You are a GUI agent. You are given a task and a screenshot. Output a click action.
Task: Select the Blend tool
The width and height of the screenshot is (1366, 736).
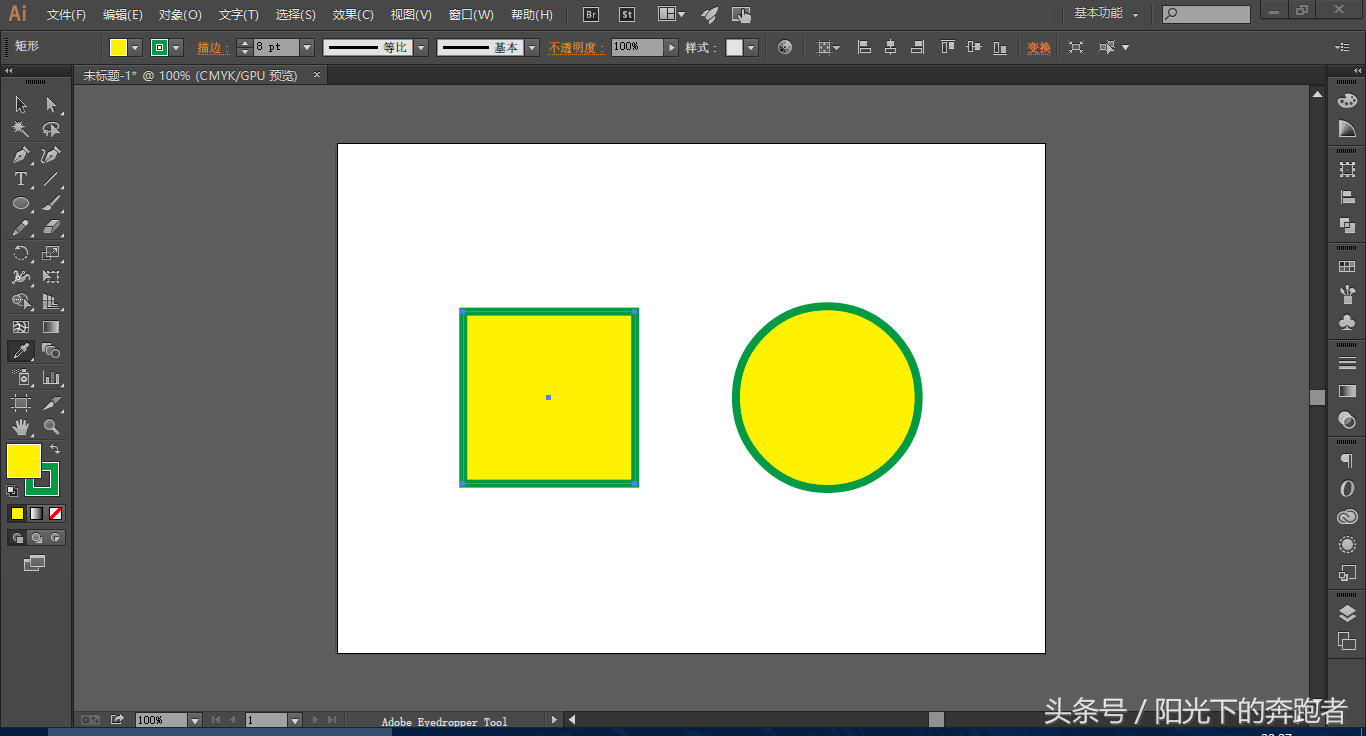pos(51,351)
